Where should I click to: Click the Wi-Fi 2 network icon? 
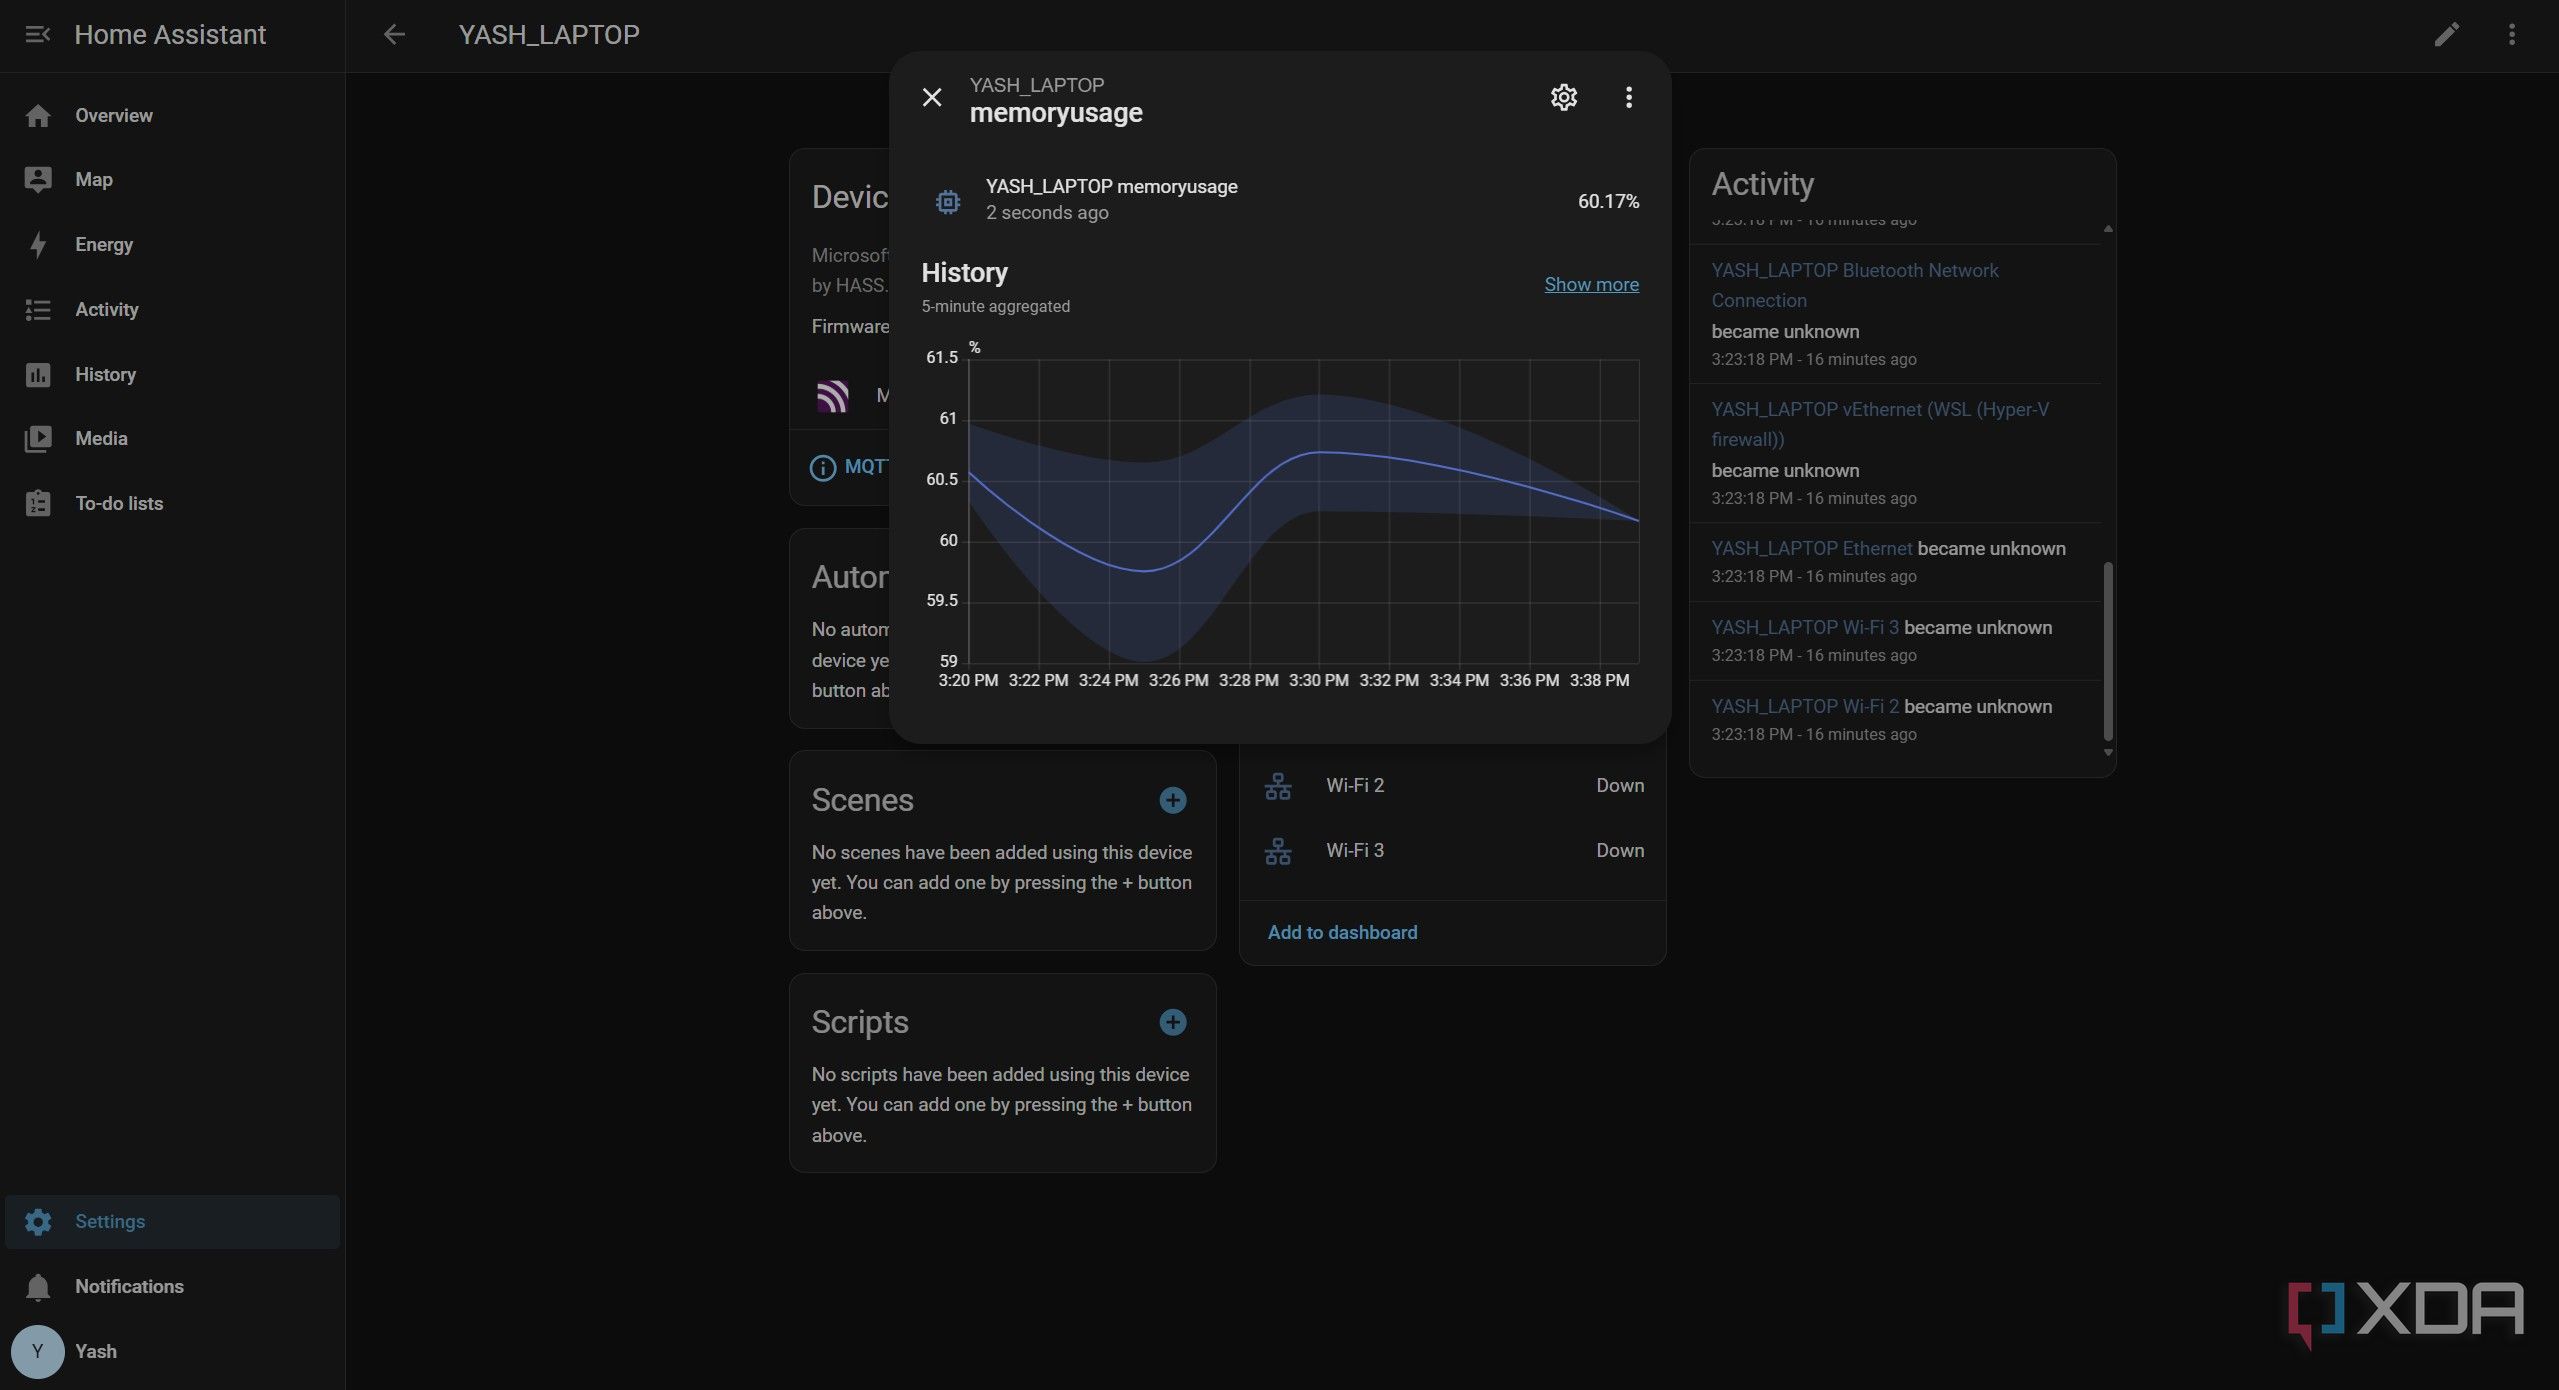pyautogui.click(x=1278, y=787)
